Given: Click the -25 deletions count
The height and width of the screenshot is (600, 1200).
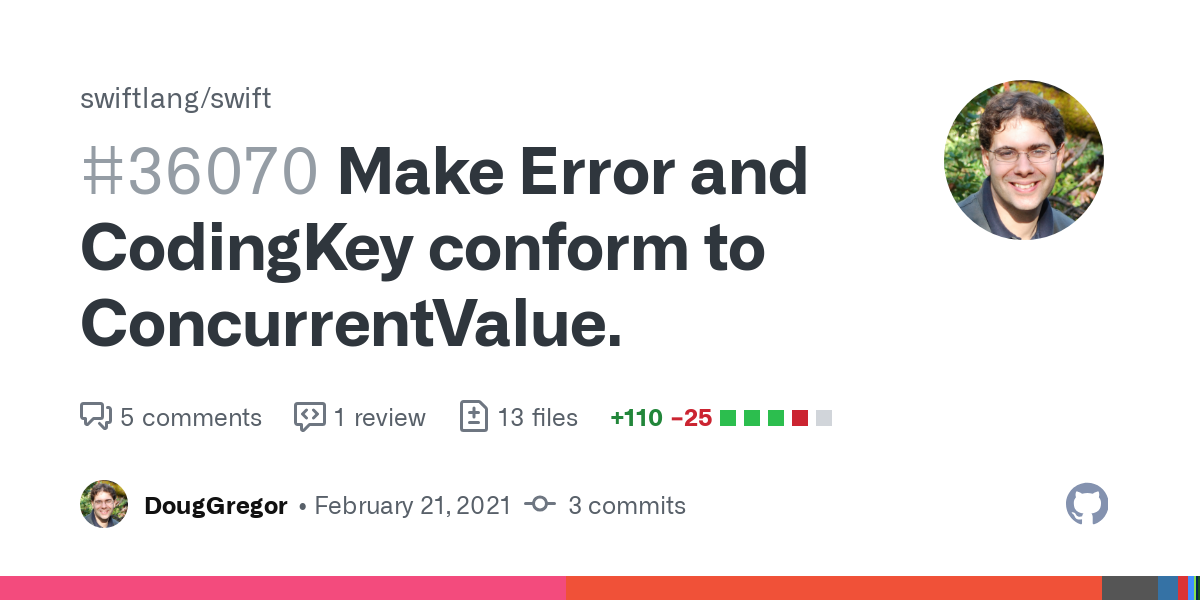Looking at the screenshot, I should coord(691,417).
